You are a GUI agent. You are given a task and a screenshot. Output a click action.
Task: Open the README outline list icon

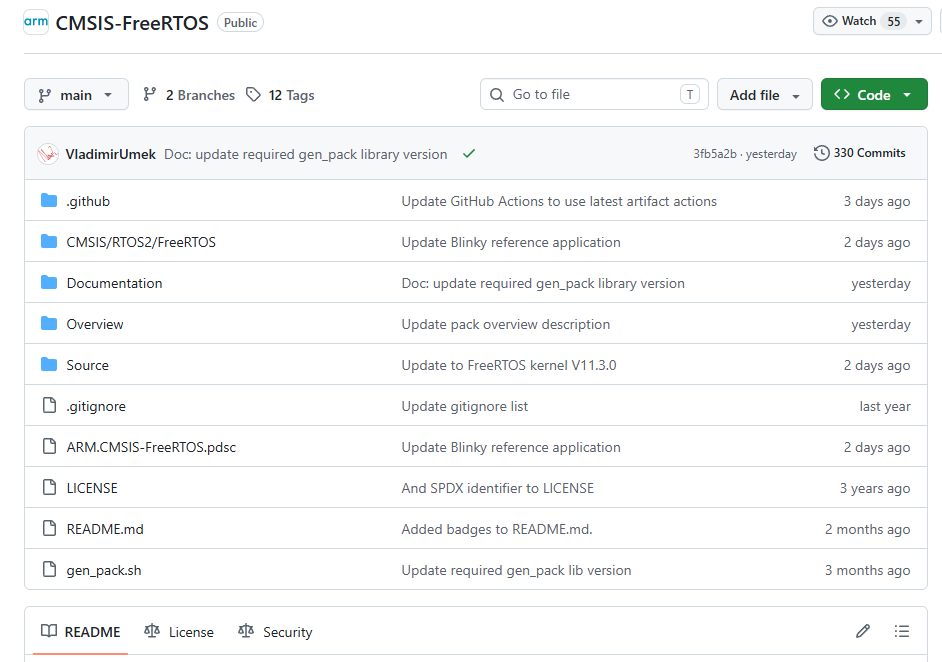point(902,631)
